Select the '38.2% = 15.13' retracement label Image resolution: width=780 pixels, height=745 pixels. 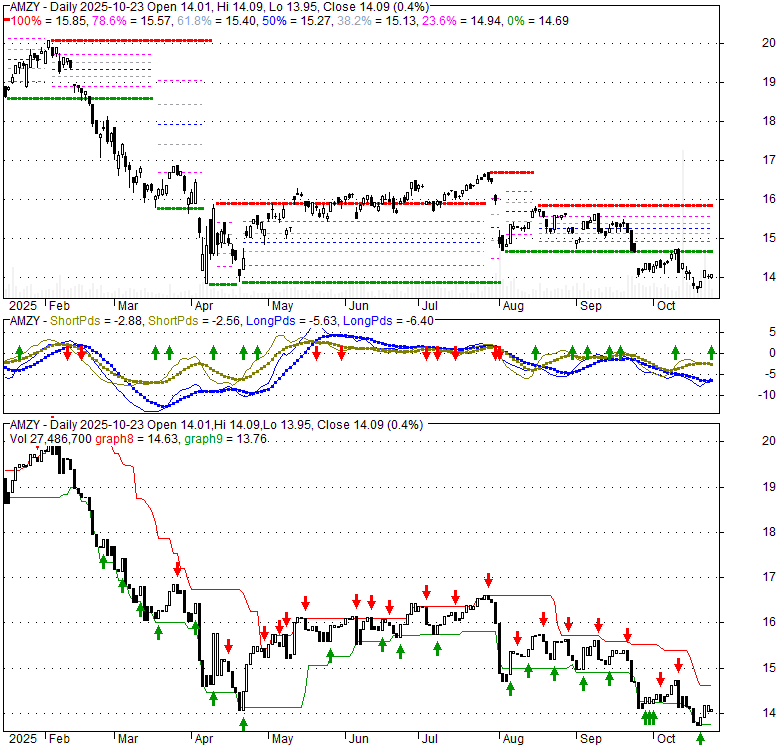[x=377, y=21]
